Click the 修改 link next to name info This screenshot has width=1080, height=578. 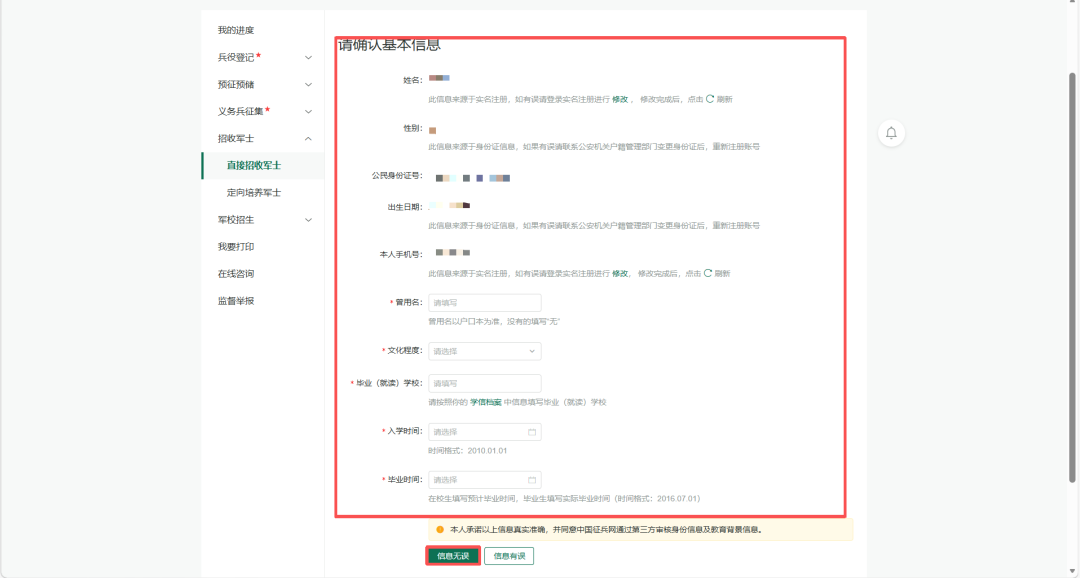click(619, 98)
